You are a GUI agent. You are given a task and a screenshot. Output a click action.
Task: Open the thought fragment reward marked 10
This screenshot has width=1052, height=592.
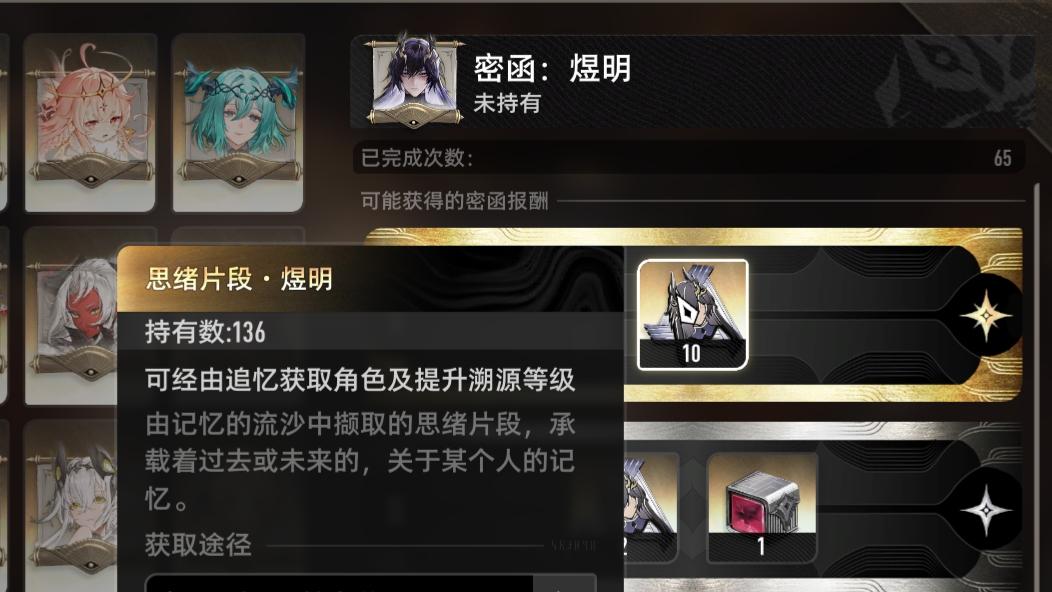[x=692, y=315]
